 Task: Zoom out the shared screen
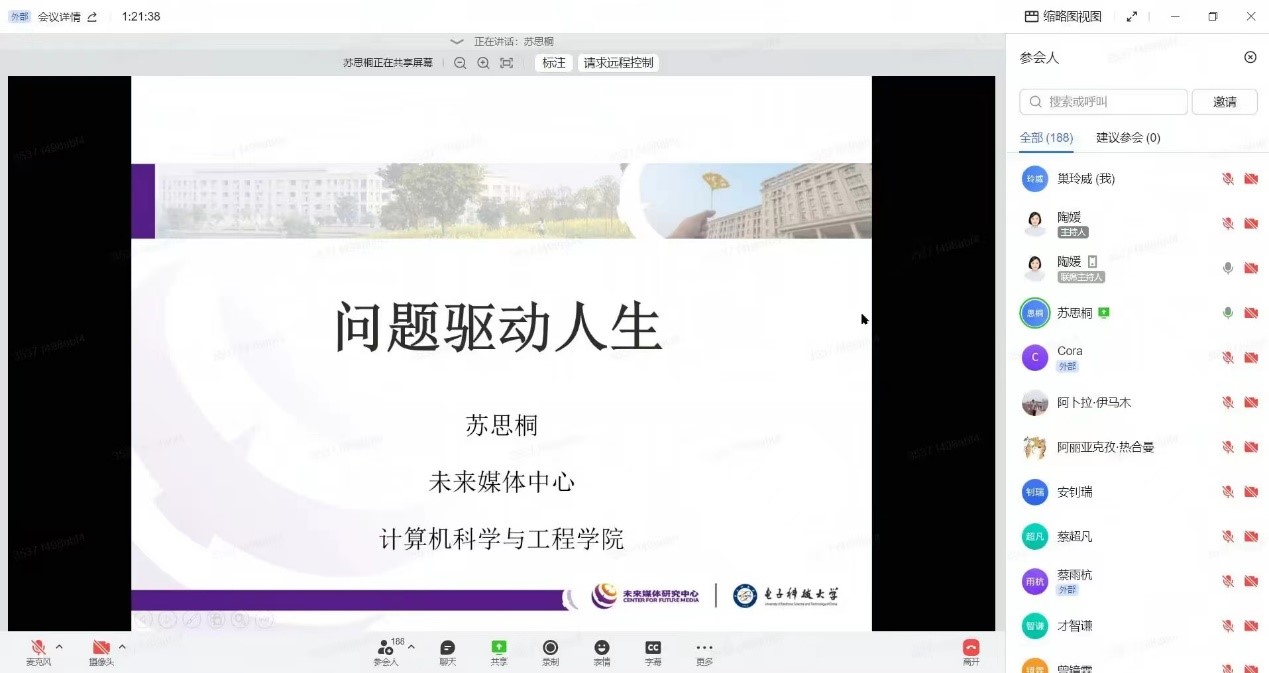click(460, 62)
